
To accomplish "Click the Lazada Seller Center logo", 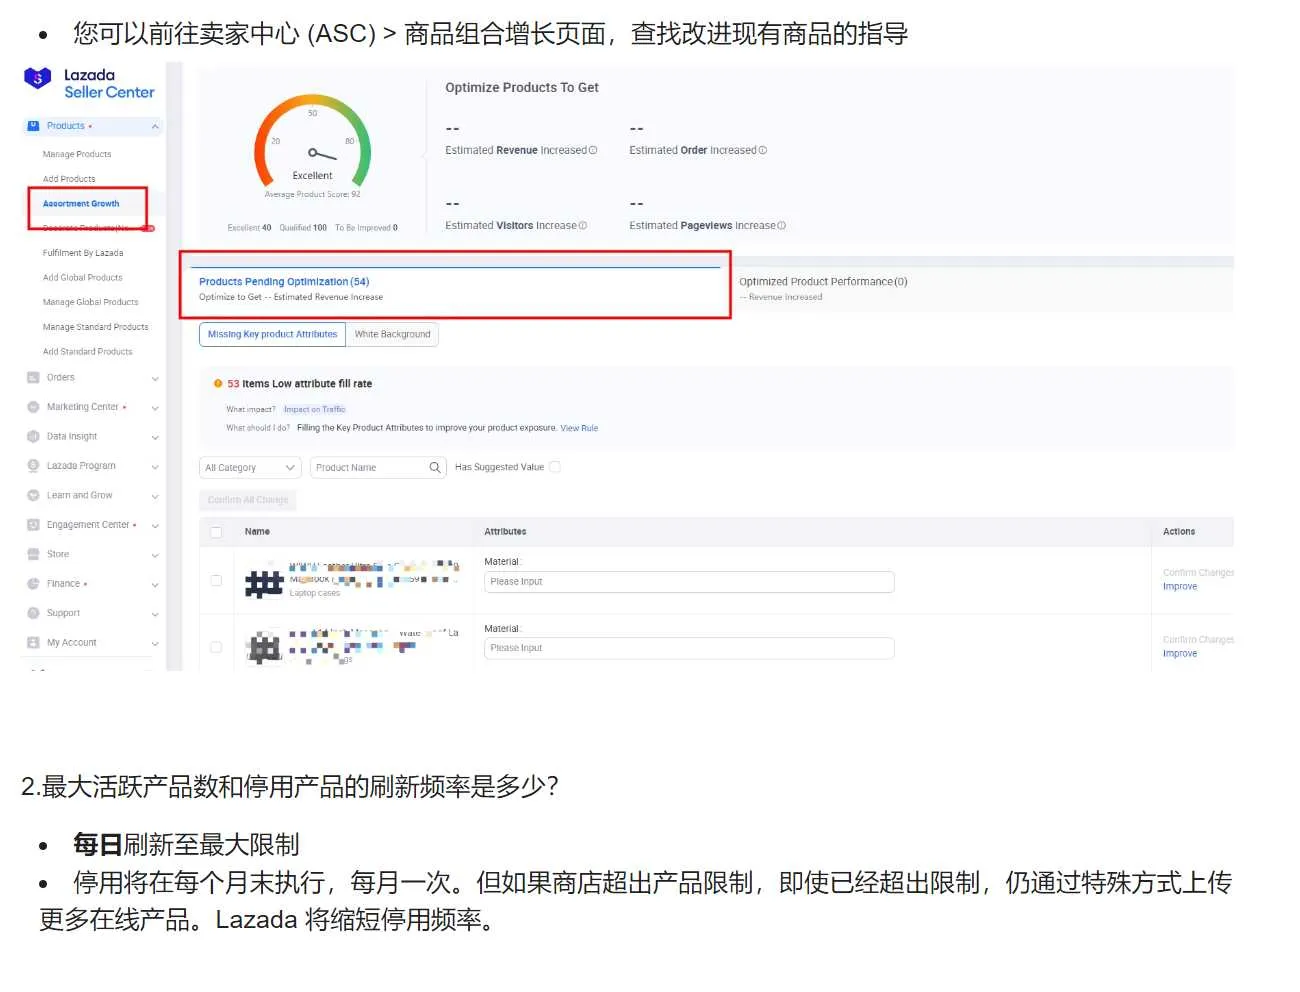I will pyautogui.click(x=89, y=81).
